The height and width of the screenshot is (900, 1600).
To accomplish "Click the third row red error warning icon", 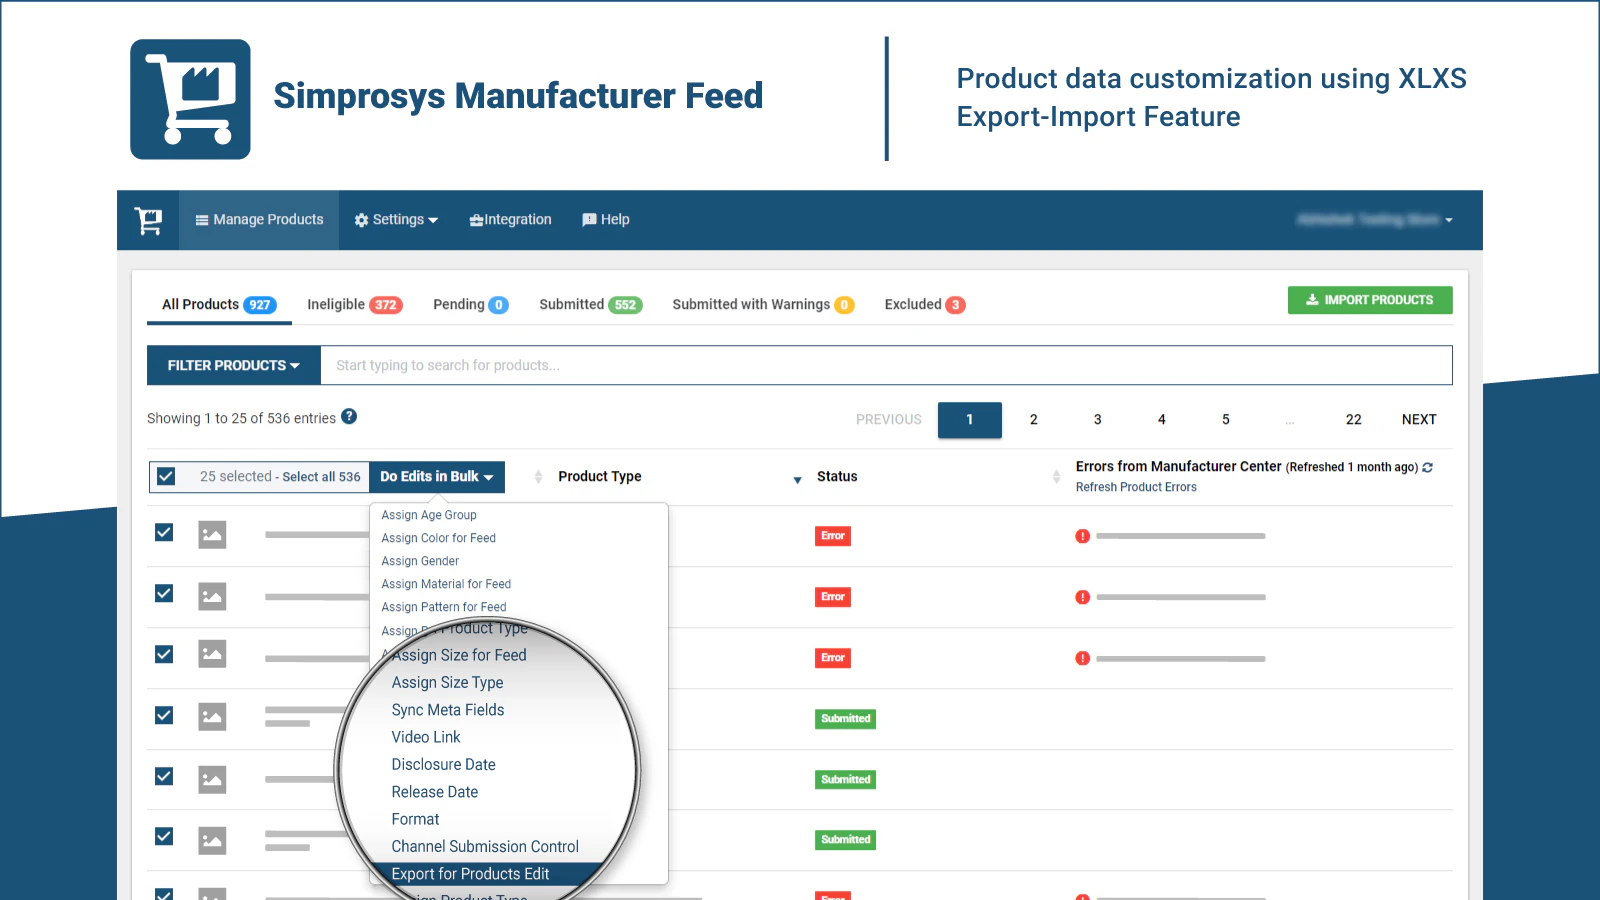I will point(1082,658).
